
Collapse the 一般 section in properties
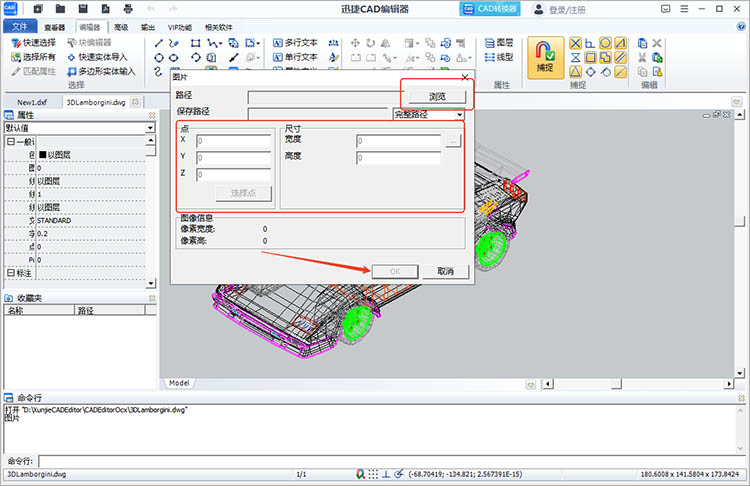coord(10,142)
